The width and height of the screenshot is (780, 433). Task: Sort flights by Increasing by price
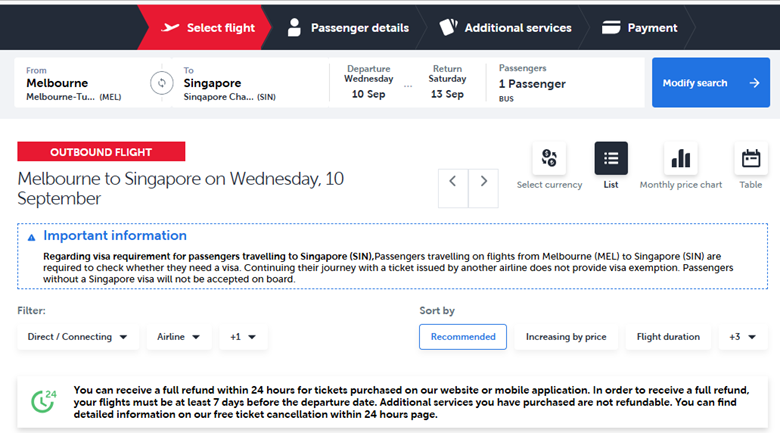click(x=566, y=337)
